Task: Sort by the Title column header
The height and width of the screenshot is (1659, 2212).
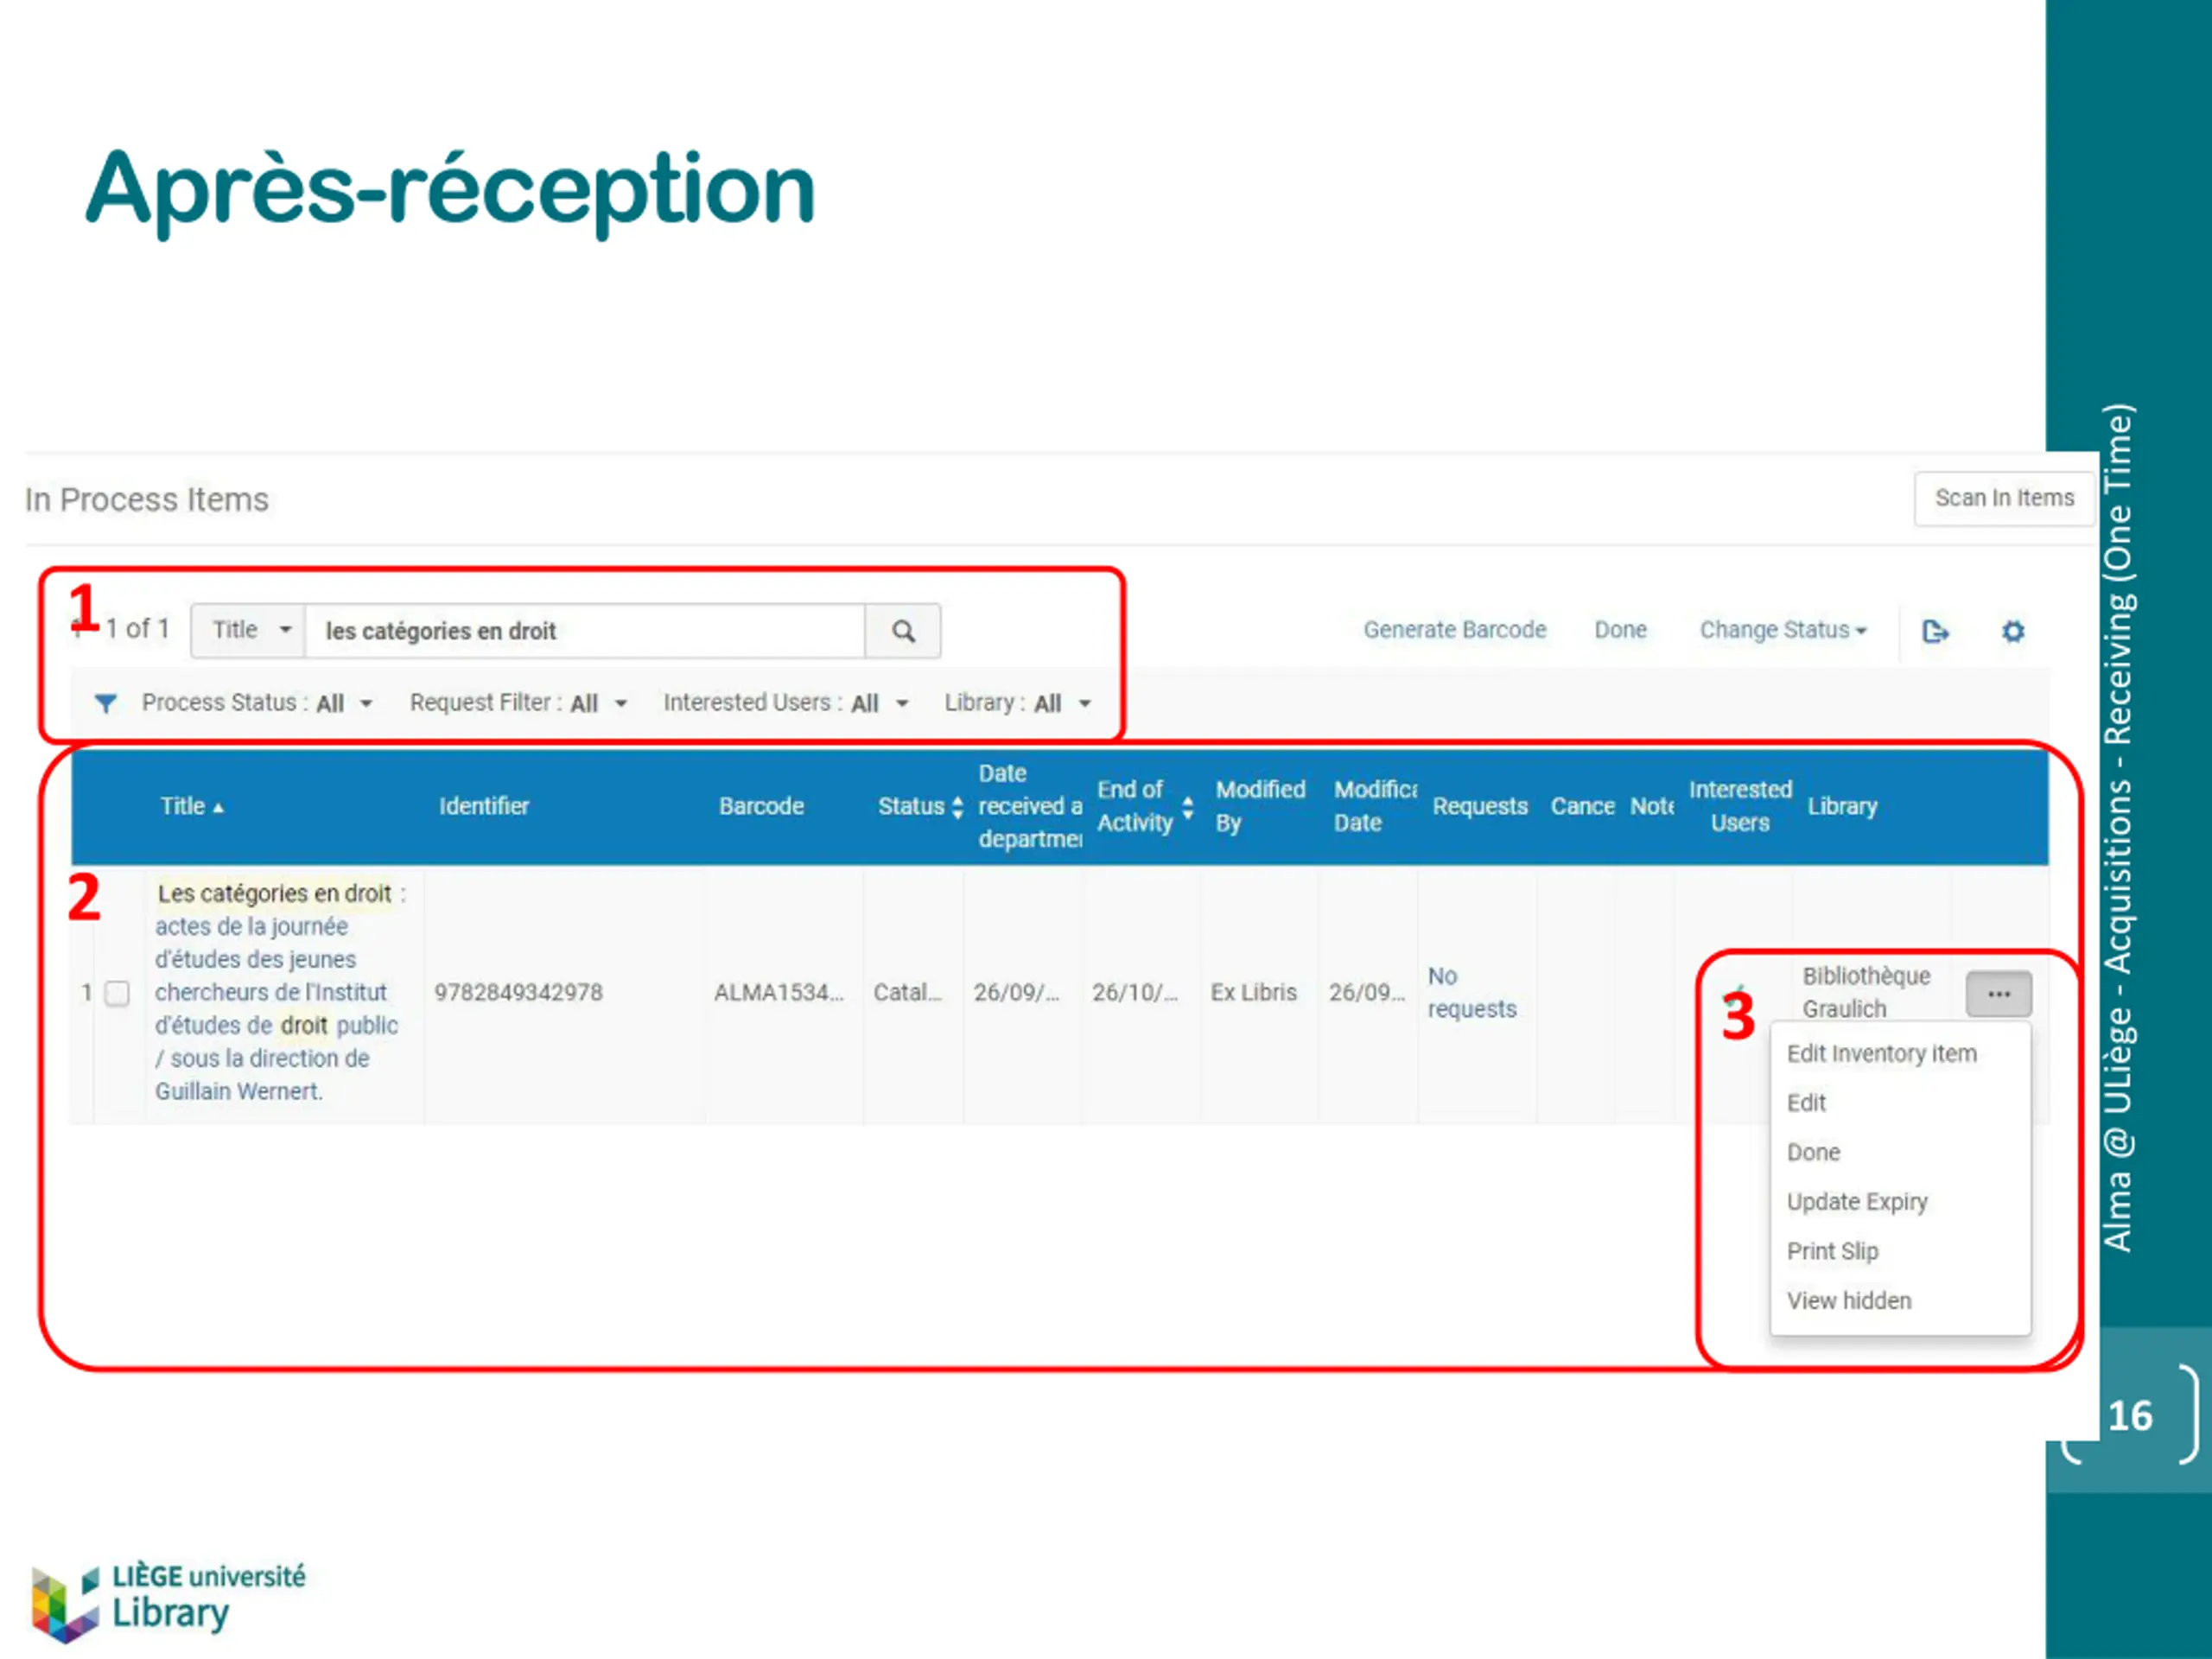Action: (191, 807)
